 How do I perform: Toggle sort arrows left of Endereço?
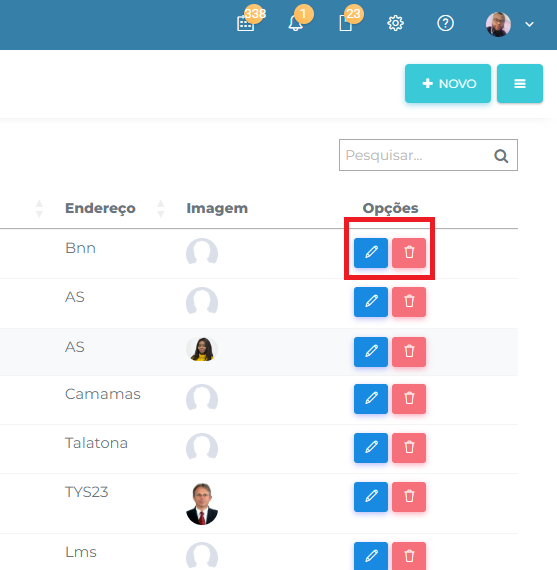(39, 209)
